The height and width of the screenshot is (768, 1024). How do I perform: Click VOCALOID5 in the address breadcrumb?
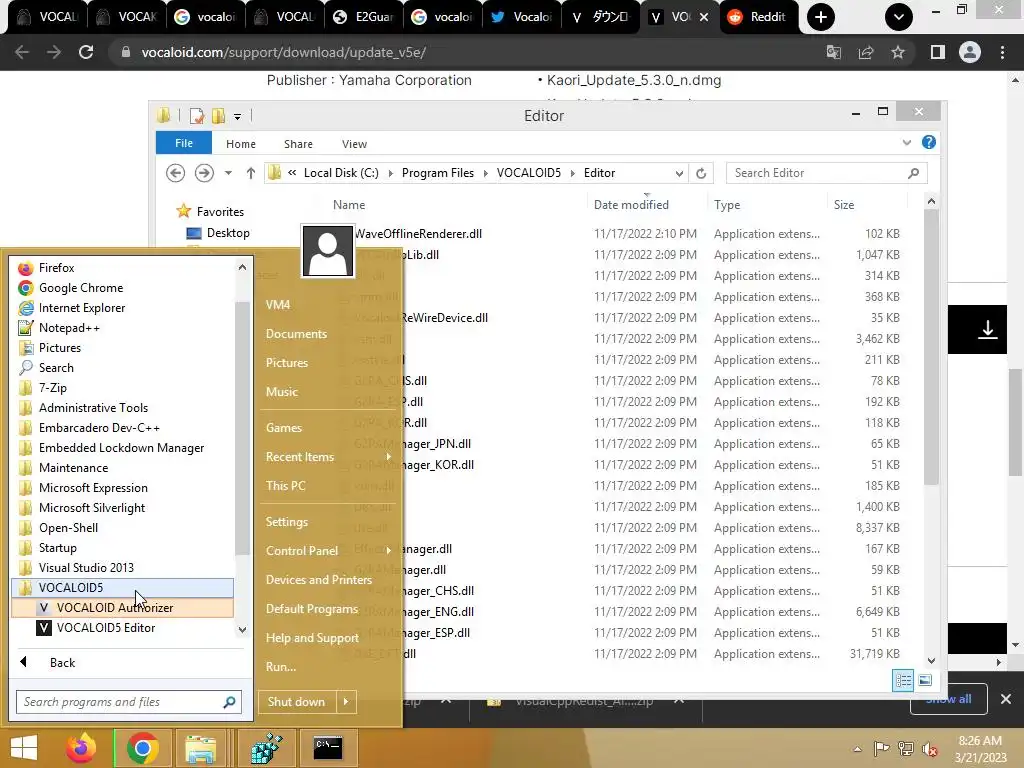528,173
